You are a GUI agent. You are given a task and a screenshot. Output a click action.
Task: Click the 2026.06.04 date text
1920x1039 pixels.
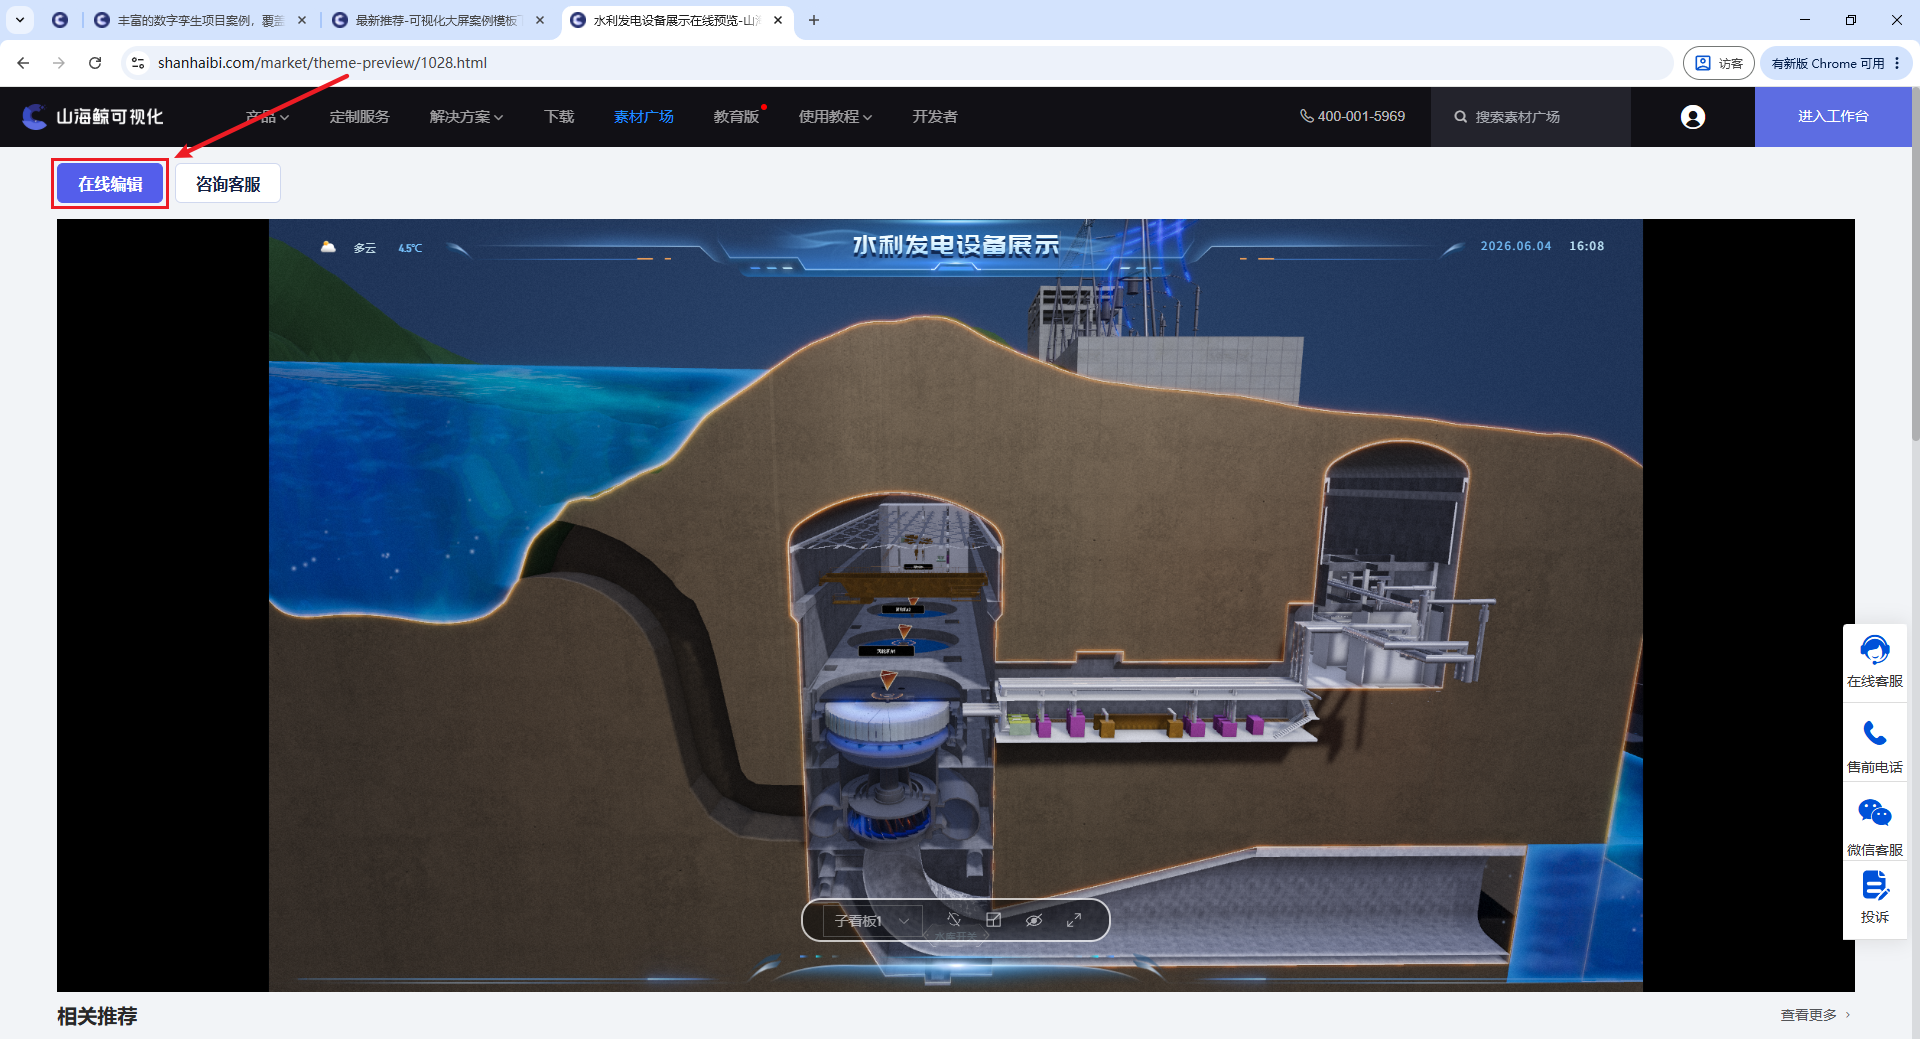tap(1516, 246)
